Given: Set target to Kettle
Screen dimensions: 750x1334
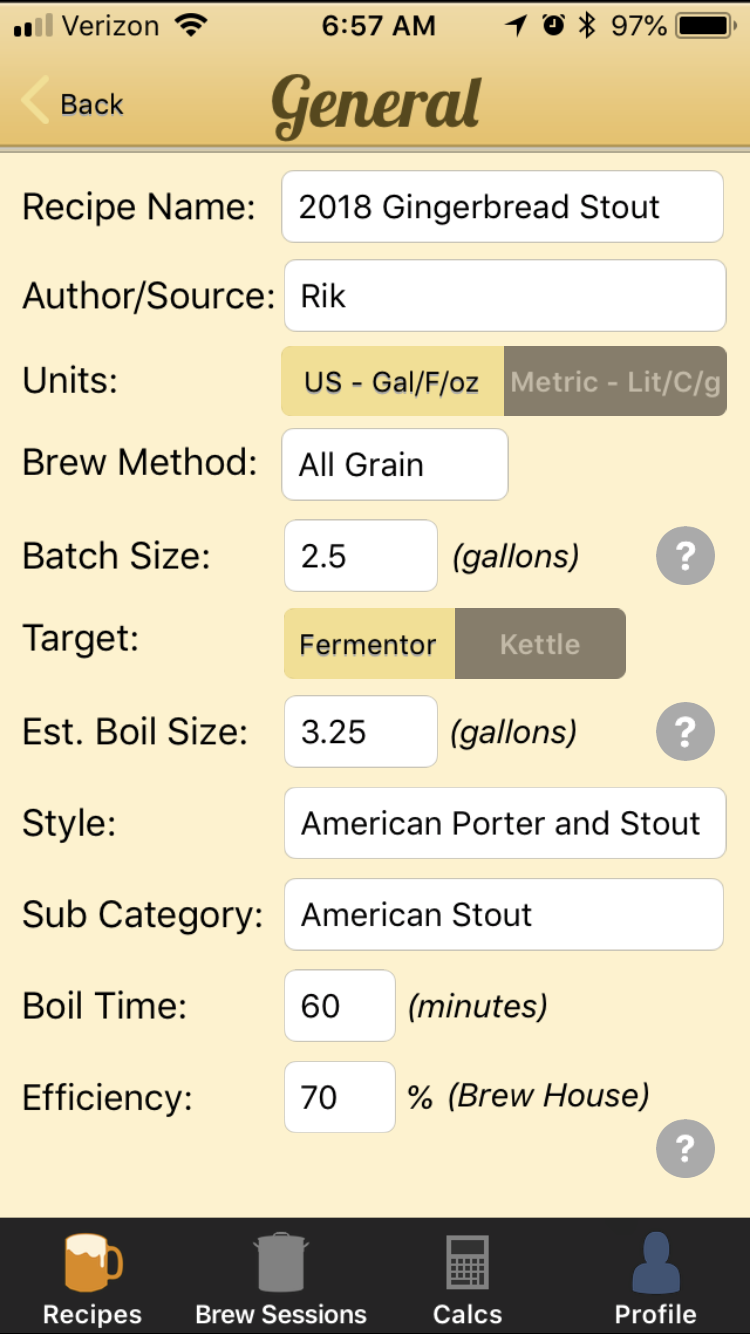Looking at the screenshot, I should point(540,644).
